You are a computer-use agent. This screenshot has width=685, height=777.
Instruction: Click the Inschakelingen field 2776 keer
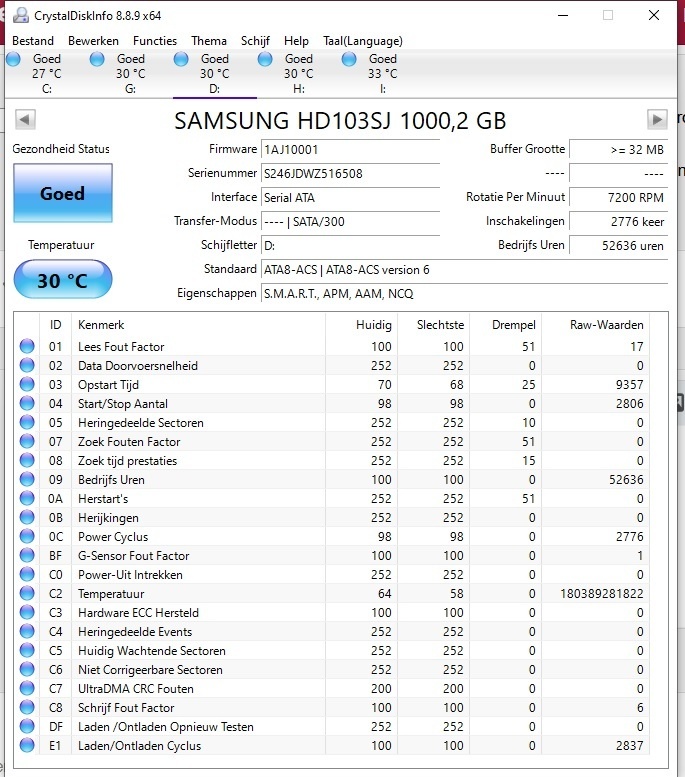(x=618, y=222)
